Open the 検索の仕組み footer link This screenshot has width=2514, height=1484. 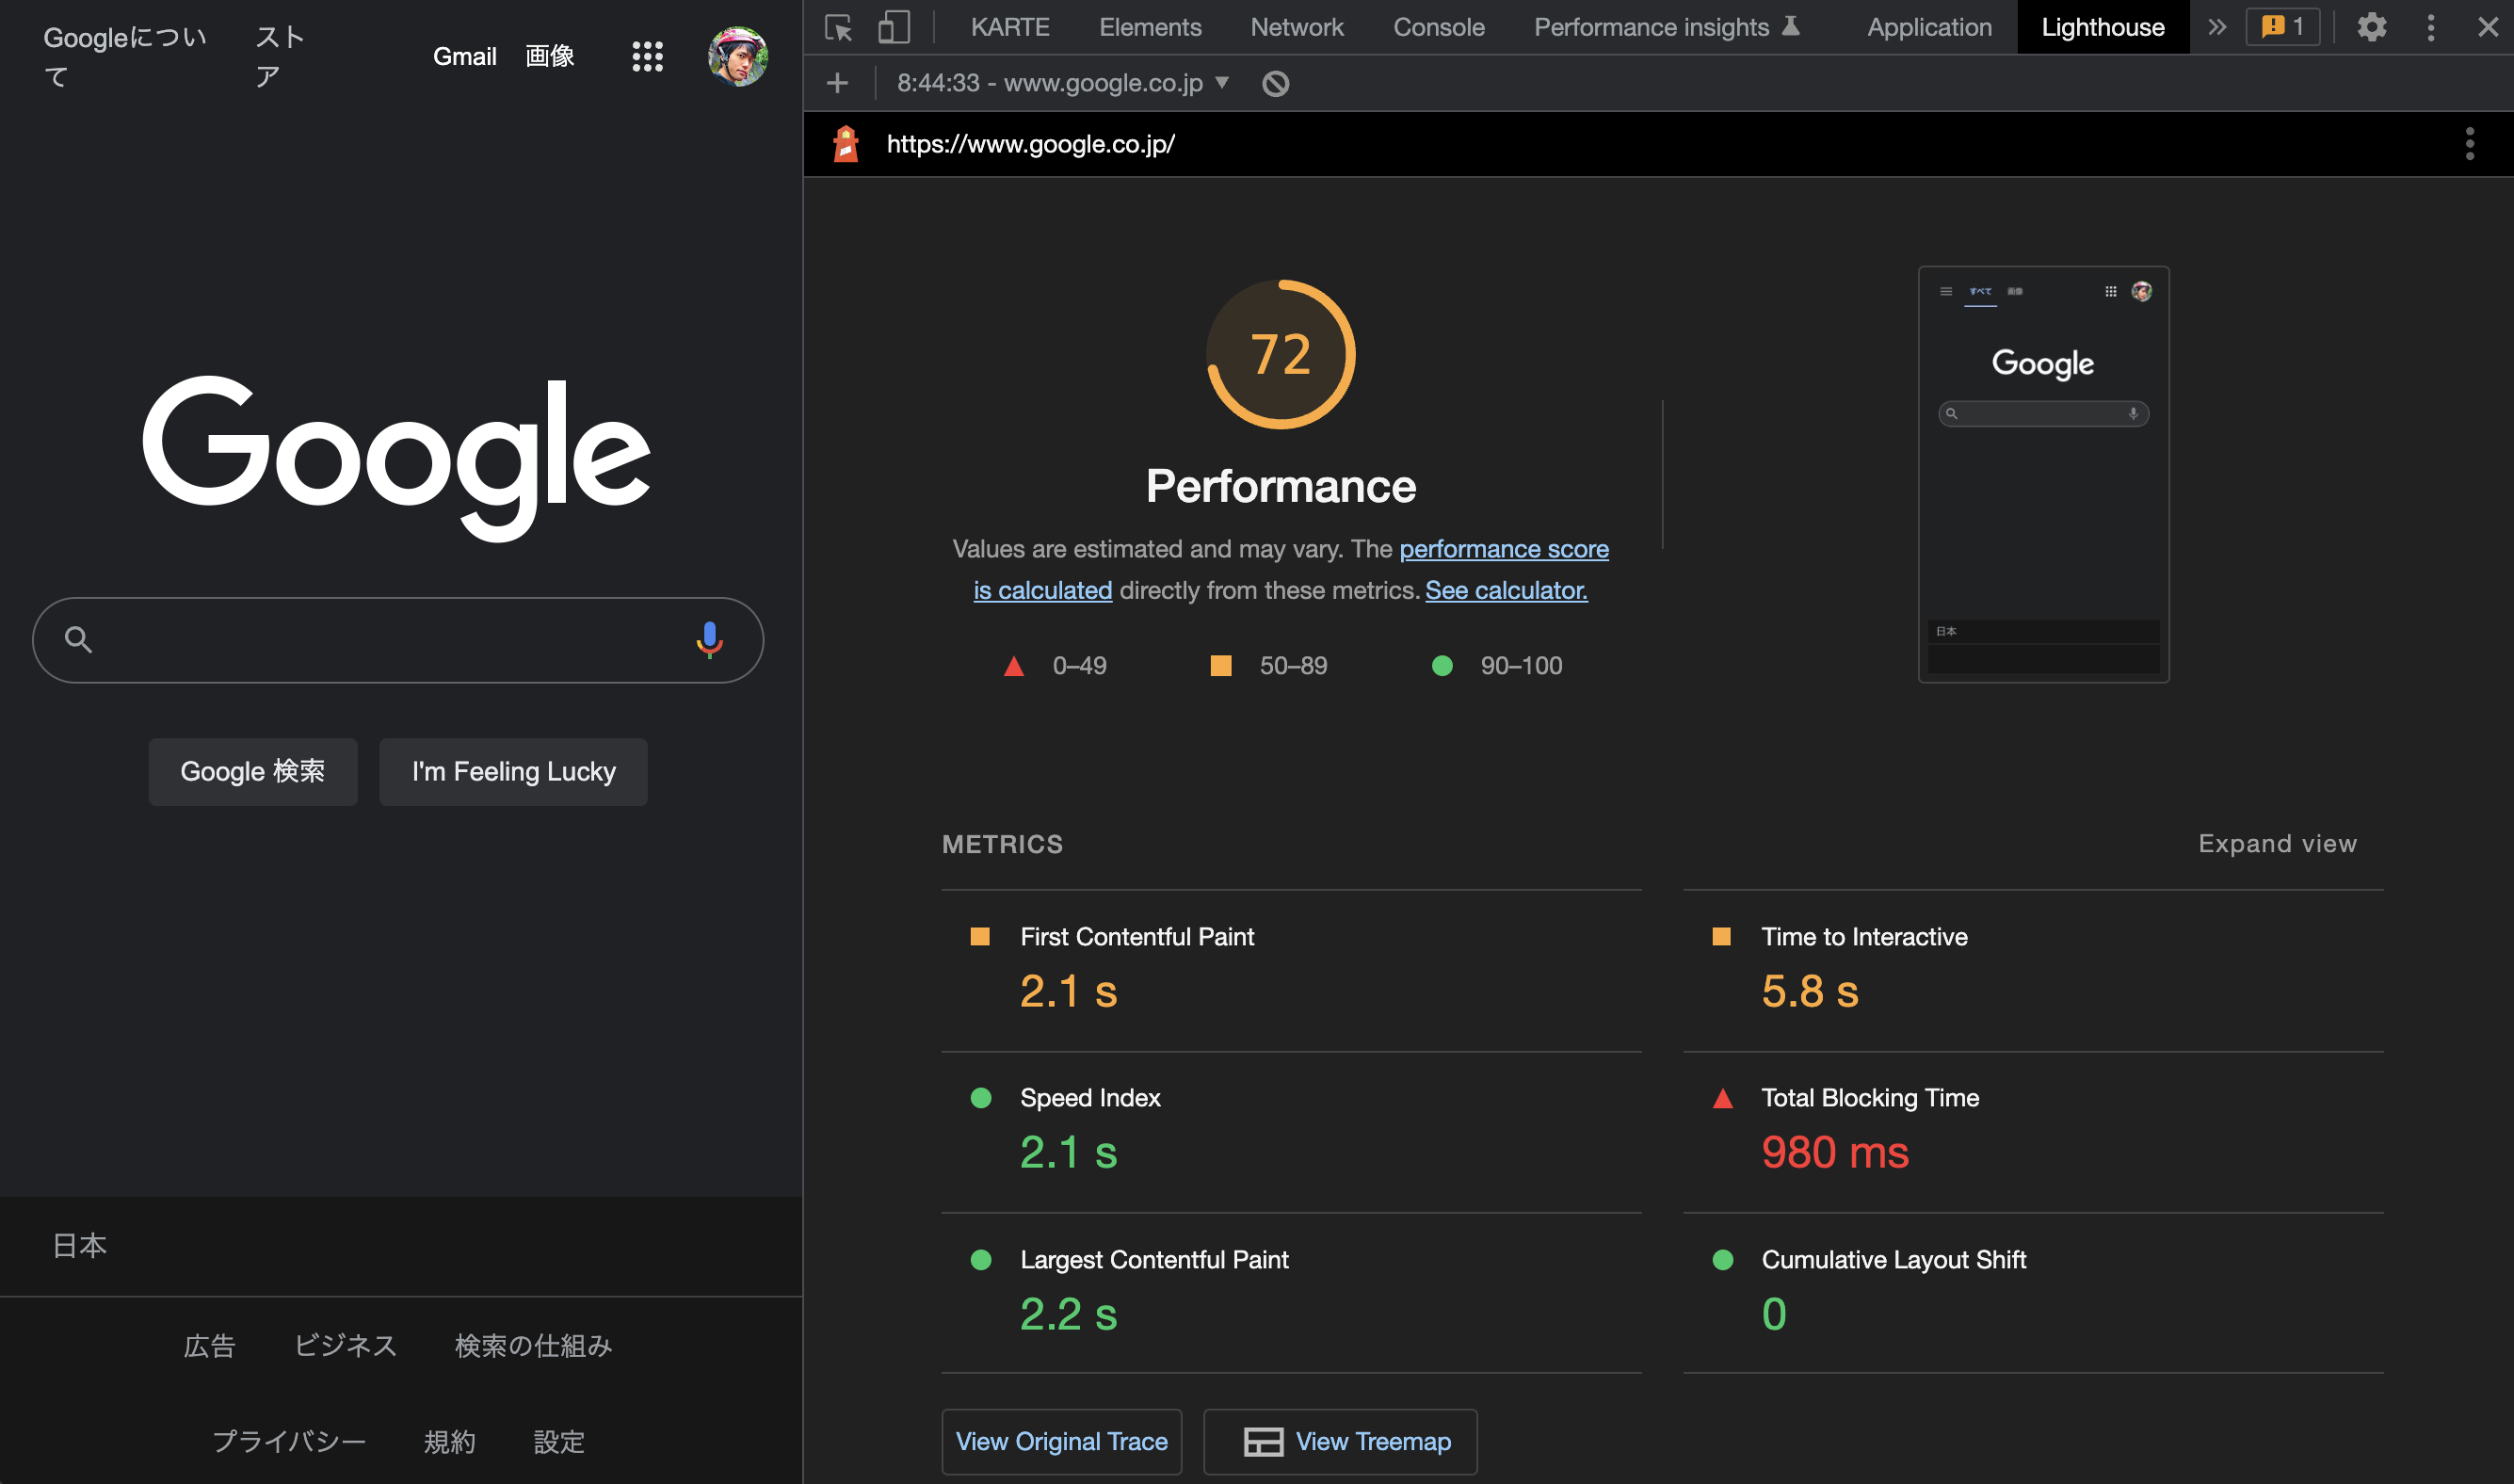[x=533, y=1346]
